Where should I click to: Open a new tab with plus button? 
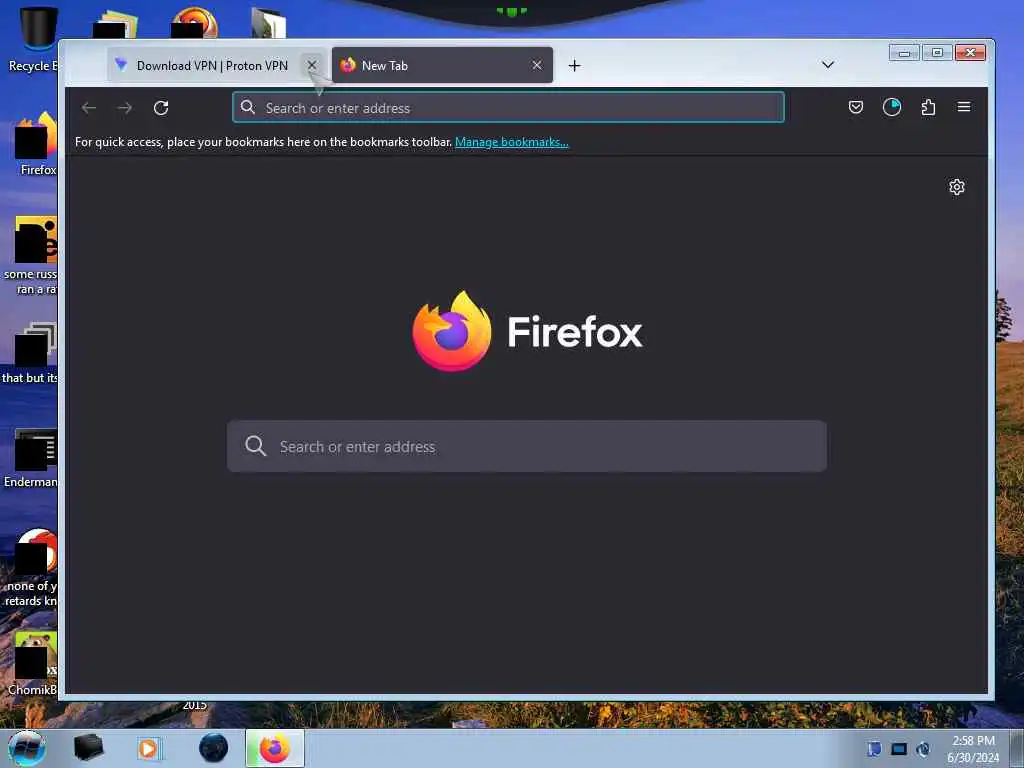click(x=574, y=65)
